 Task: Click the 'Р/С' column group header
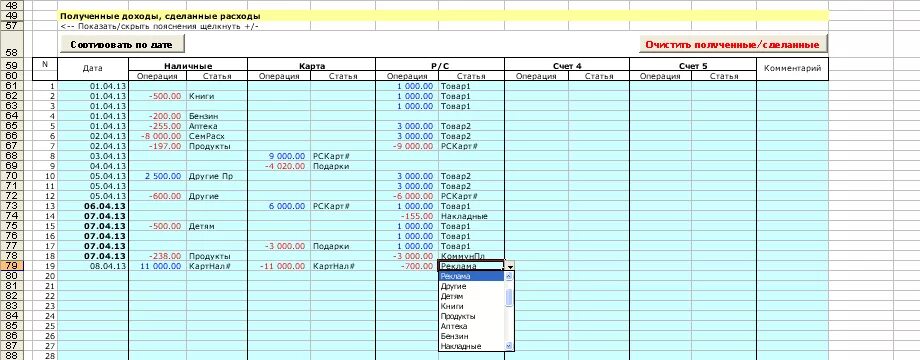(x=439, y=66)
